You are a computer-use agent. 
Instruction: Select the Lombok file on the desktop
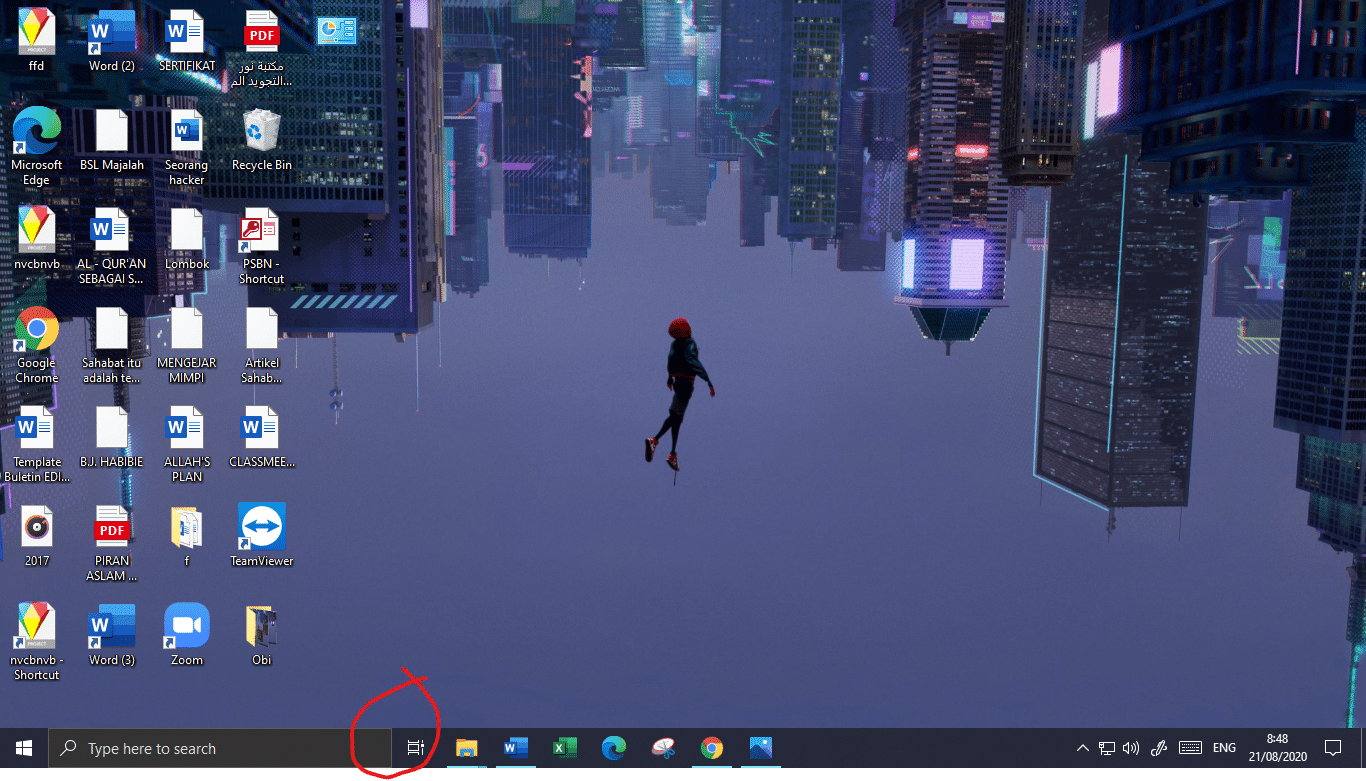tap(187, 239)
